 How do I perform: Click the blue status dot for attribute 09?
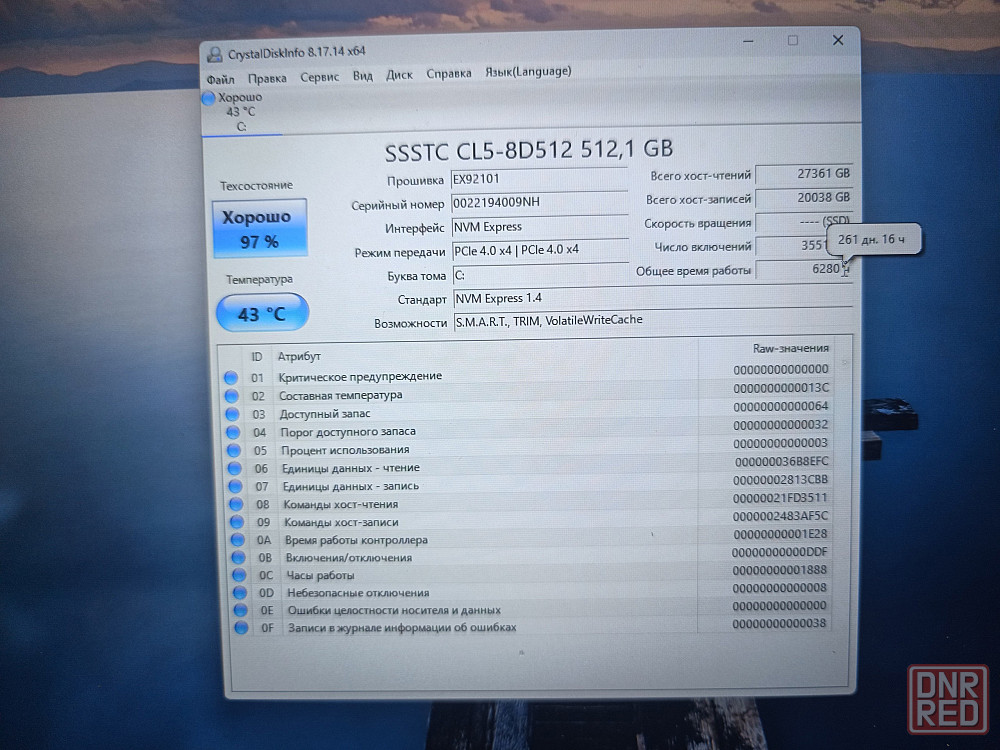(x=237, y=522)
